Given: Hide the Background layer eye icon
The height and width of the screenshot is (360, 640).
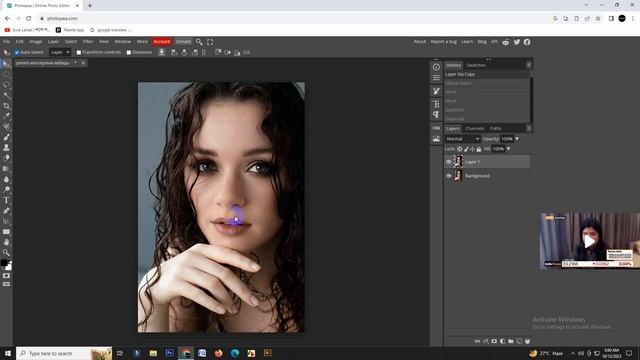Looking at the screenshot, I should [x=449, y=176].
